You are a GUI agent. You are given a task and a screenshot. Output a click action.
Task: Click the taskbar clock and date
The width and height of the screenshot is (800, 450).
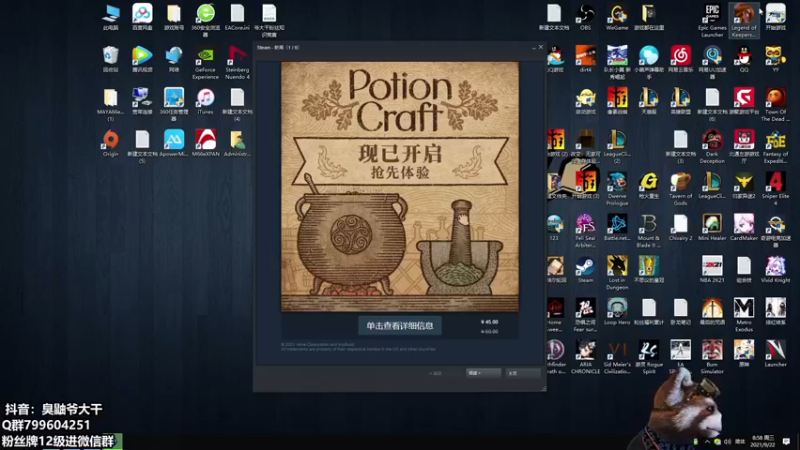coord(763,441)
